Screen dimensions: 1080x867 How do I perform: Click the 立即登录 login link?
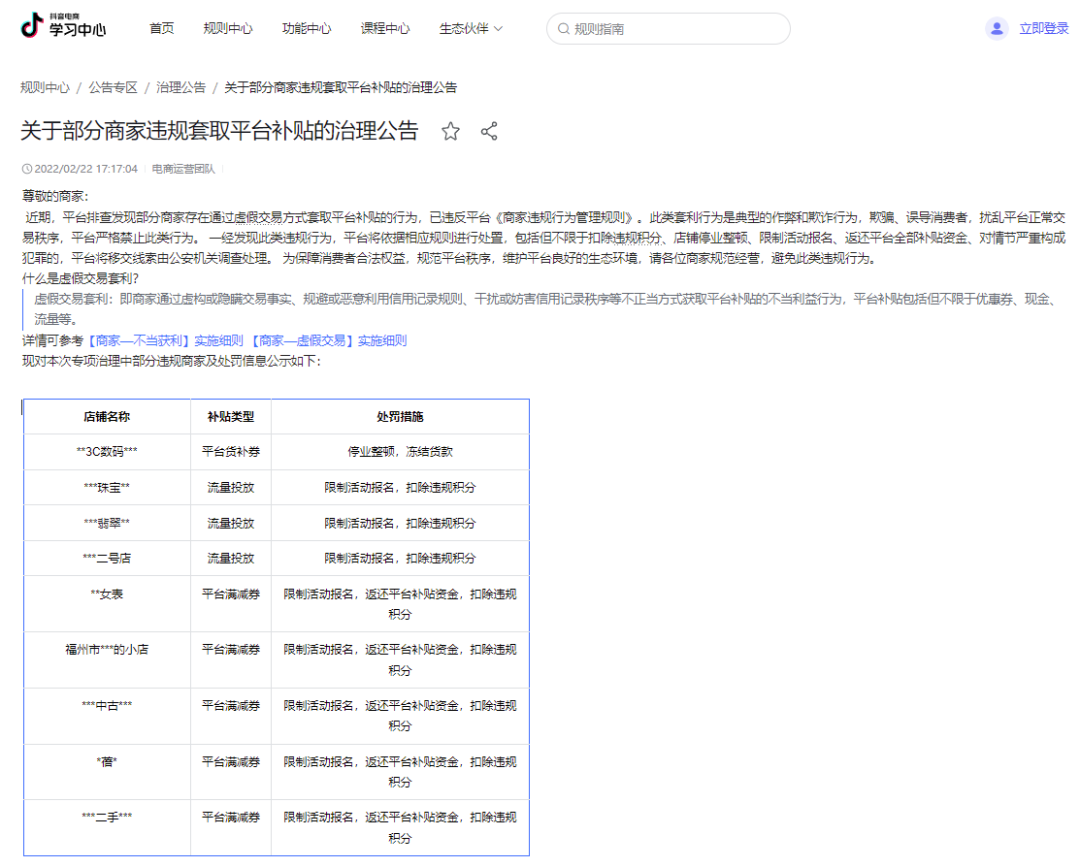point(1043,28)
